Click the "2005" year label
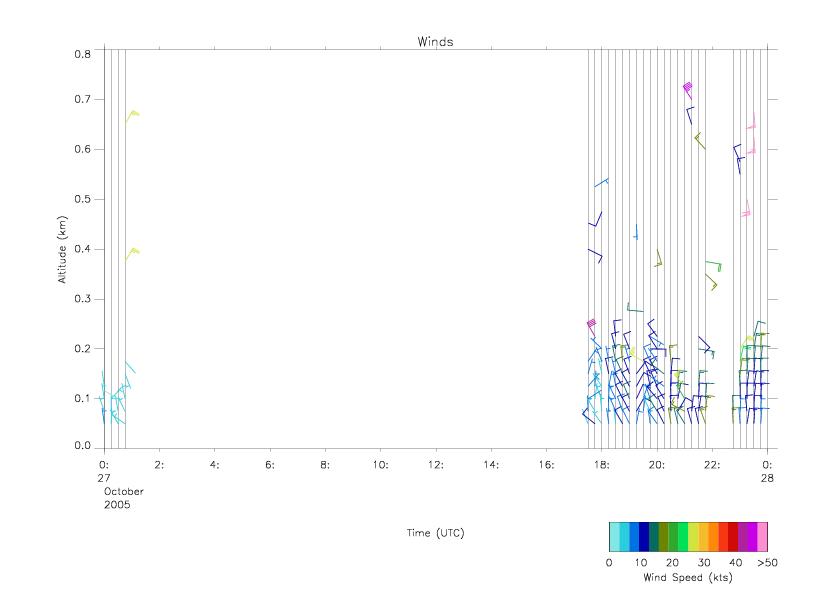827x611 pixels. tap(117, 504)
